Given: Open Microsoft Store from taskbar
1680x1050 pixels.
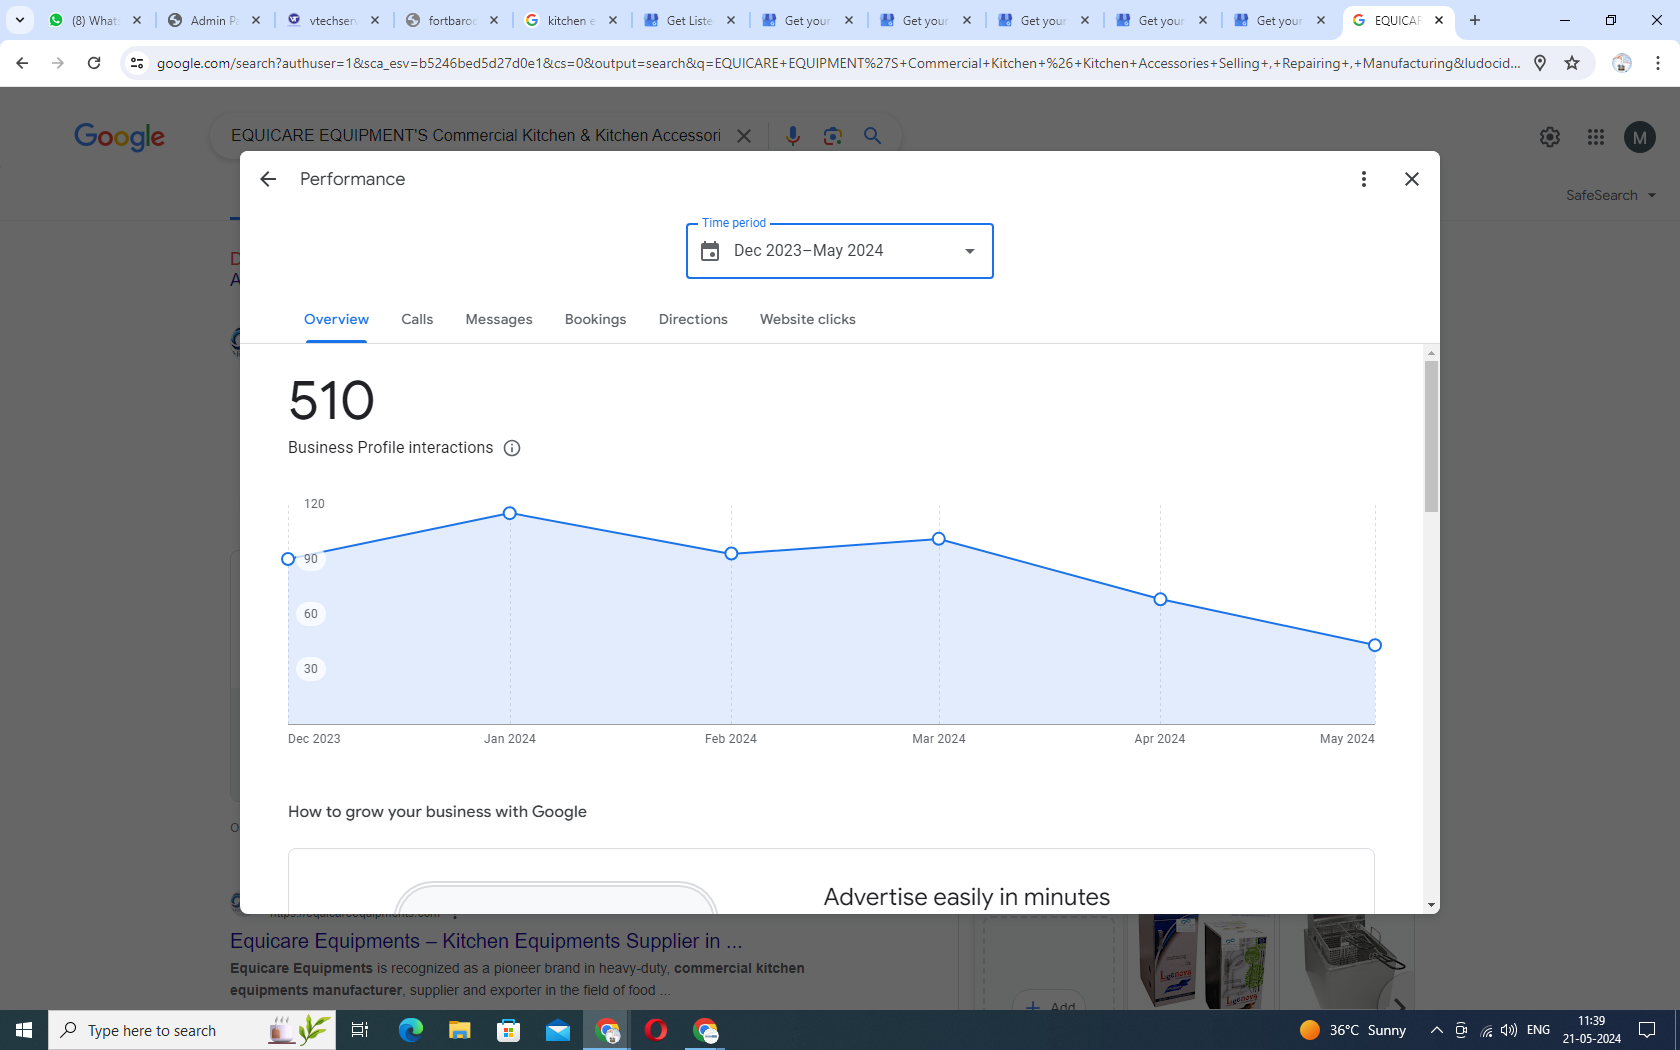Looking at the screenshot, I should tap(509, 1030).
